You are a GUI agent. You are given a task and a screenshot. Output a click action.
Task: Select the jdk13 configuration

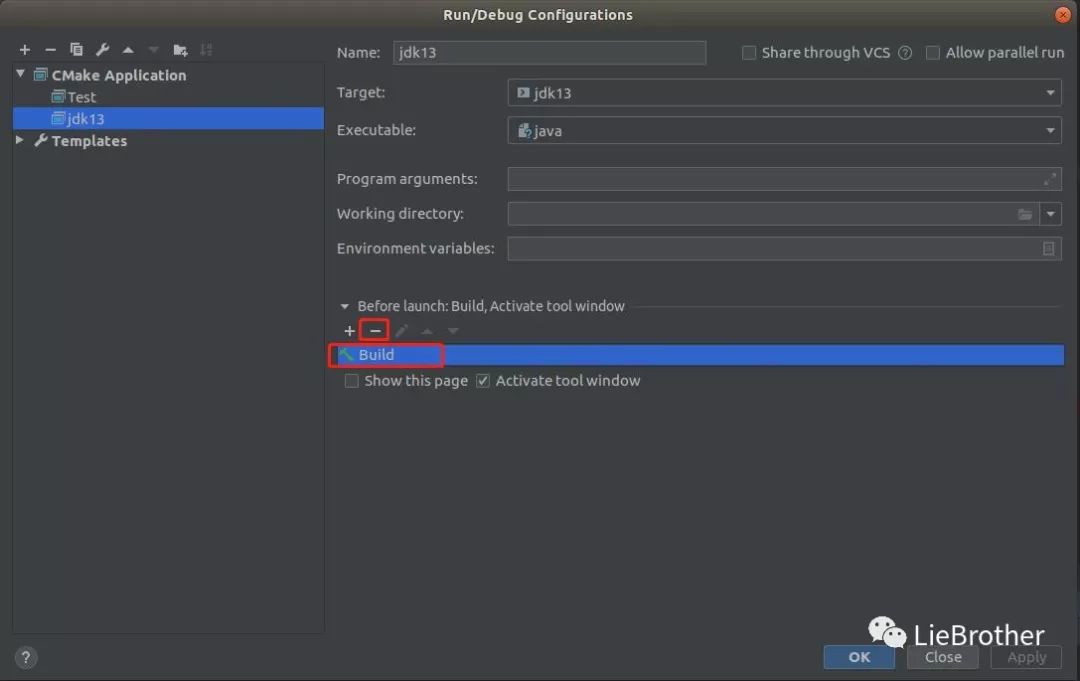168,118
